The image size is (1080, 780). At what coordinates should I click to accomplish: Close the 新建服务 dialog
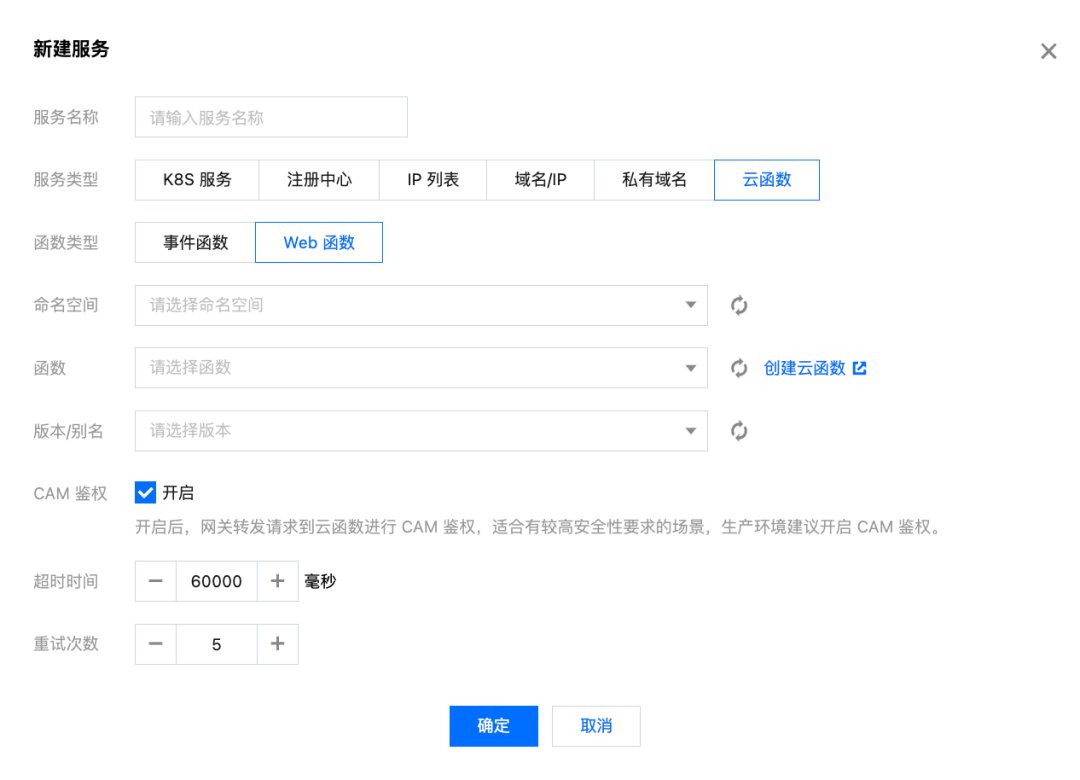(x=1048, y=51)
